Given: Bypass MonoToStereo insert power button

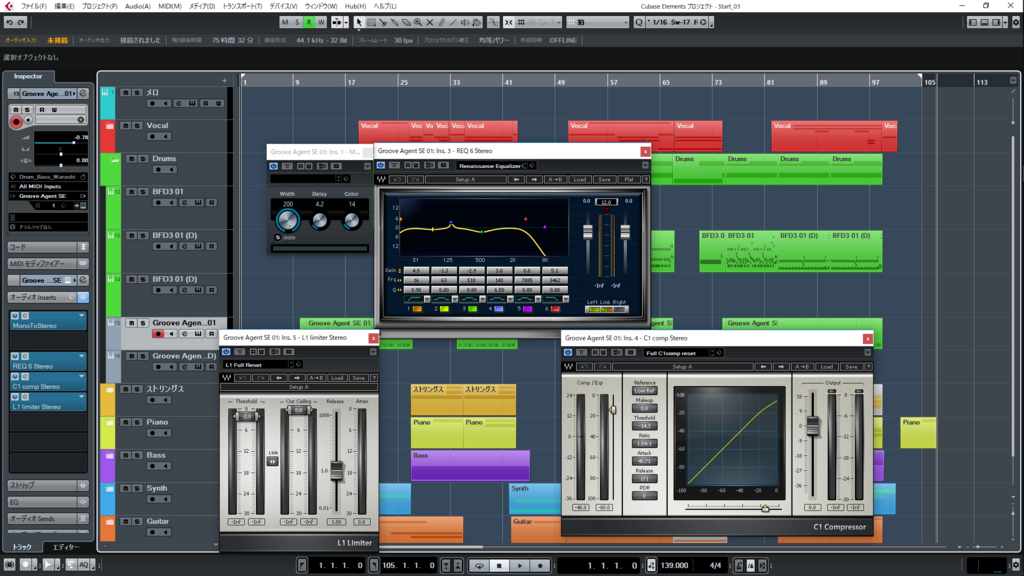Looking at the screenshot, I should click(15, 316).
